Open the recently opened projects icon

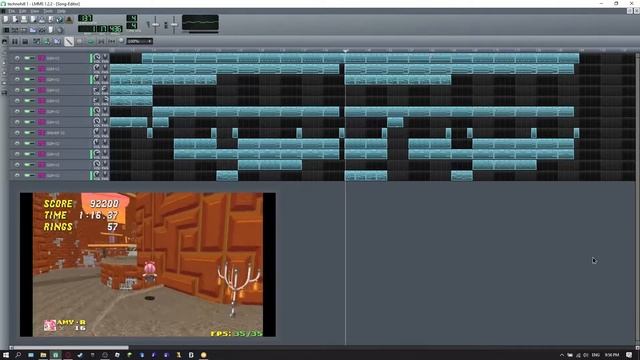point(33,19)
